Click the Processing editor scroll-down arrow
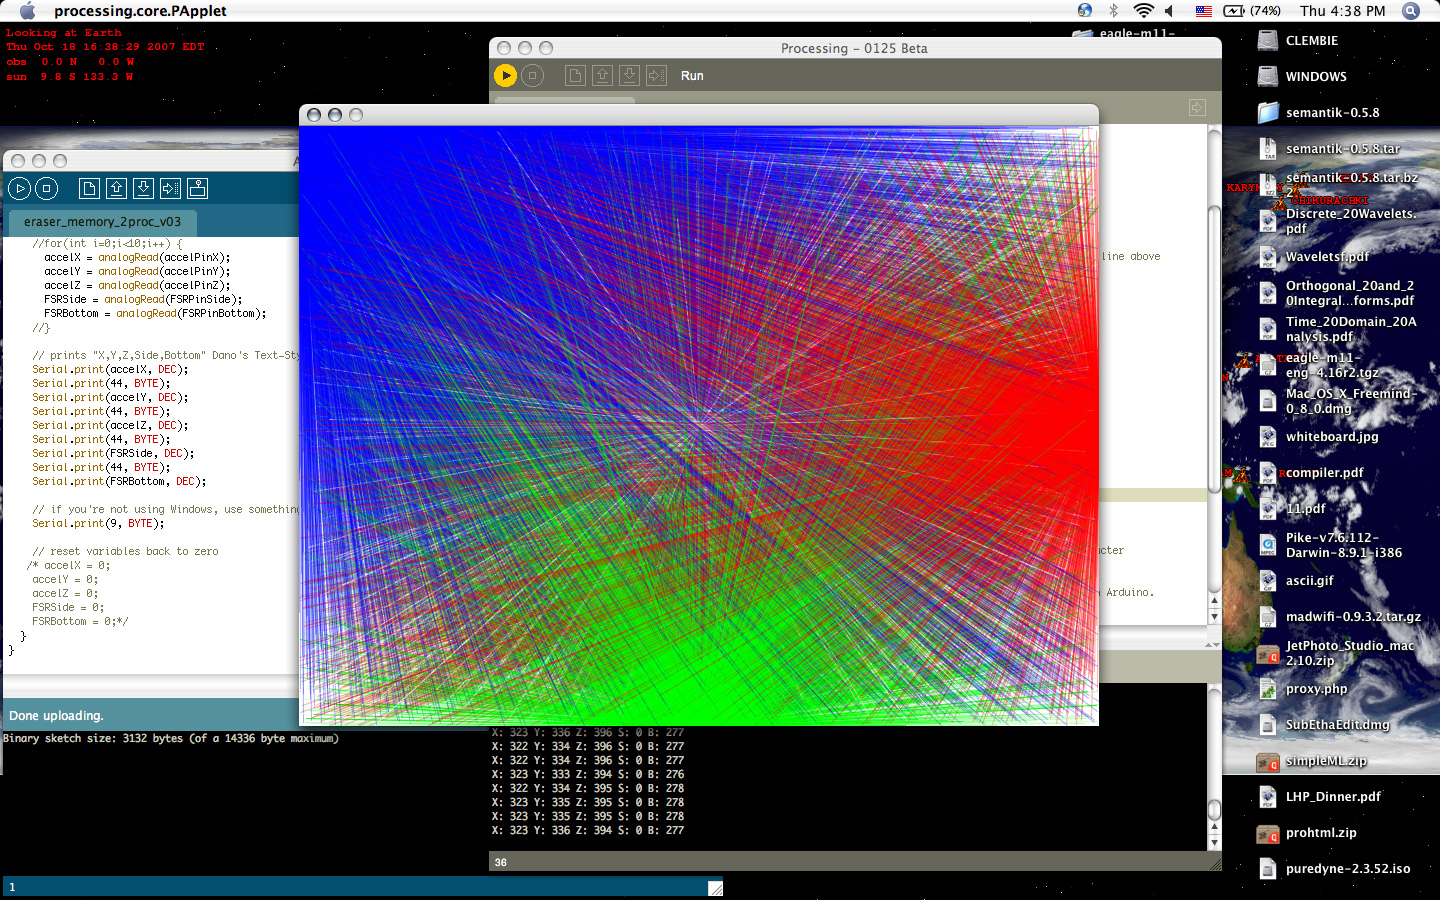This screenshot has height=900, width=1440. pyautogui.click(x=1214, y=617)
